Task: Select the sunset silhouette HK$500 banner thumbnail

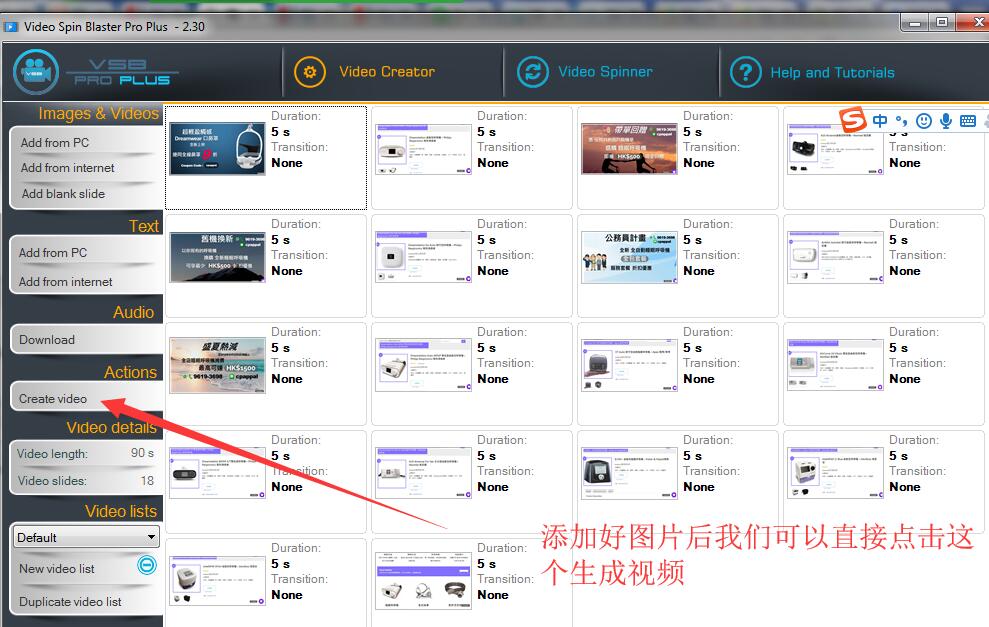Action: pyautogui.click(x=629, y=148)
